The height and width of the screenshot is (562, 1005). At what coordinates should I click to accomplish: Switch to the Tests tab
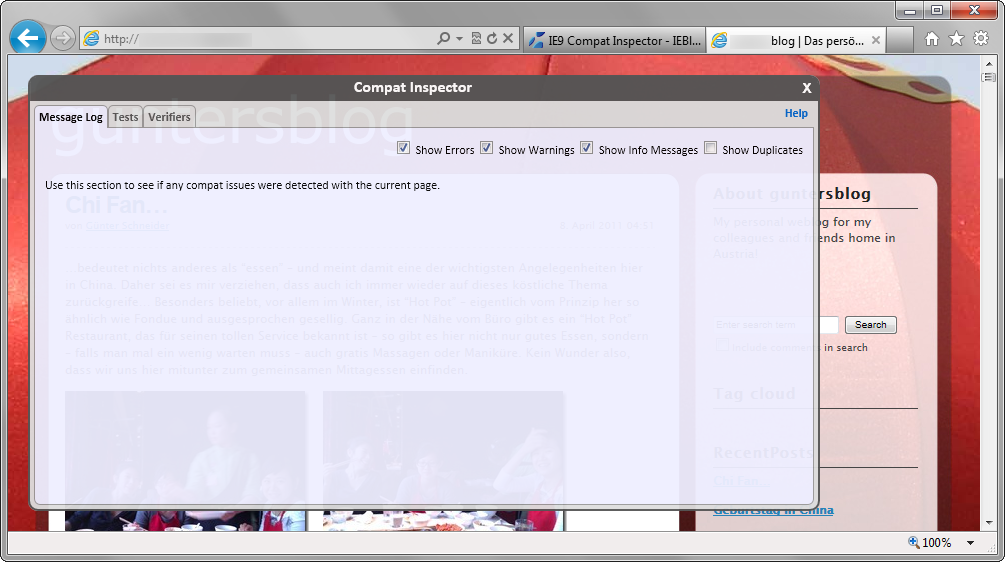click(x=125, y=117)
